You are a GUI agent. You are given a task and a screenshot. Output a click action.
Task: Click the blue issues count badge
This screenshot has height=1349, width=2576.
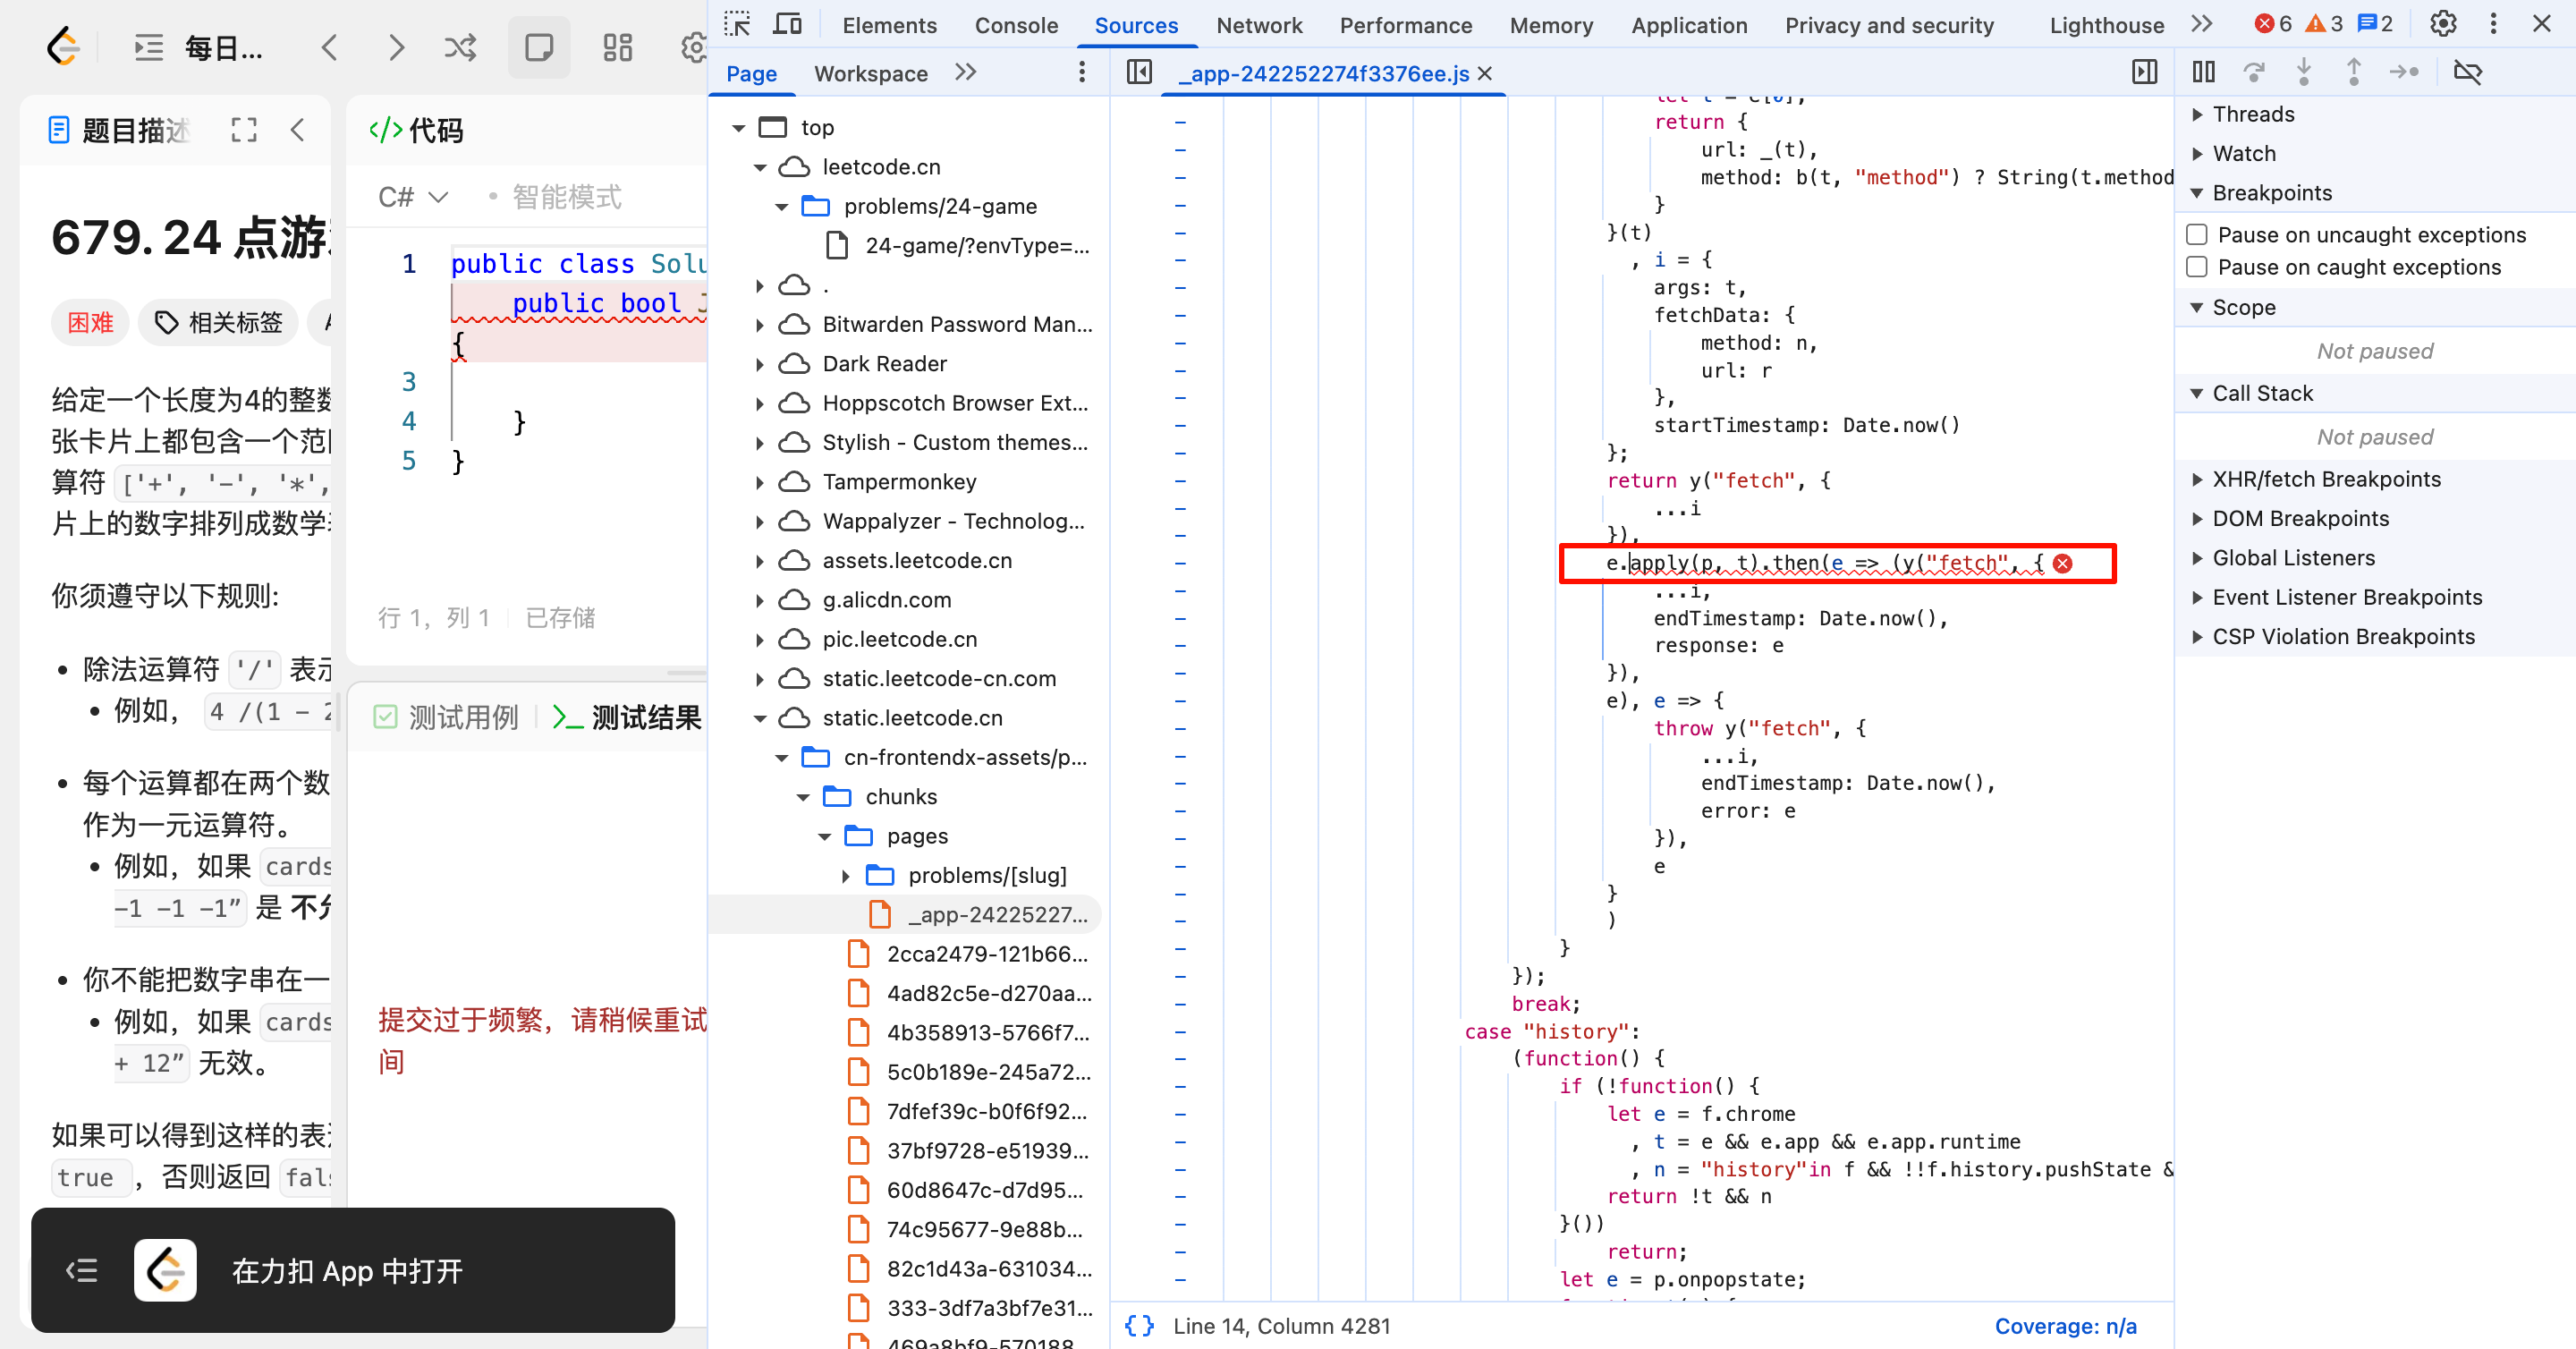[2375, 24]
